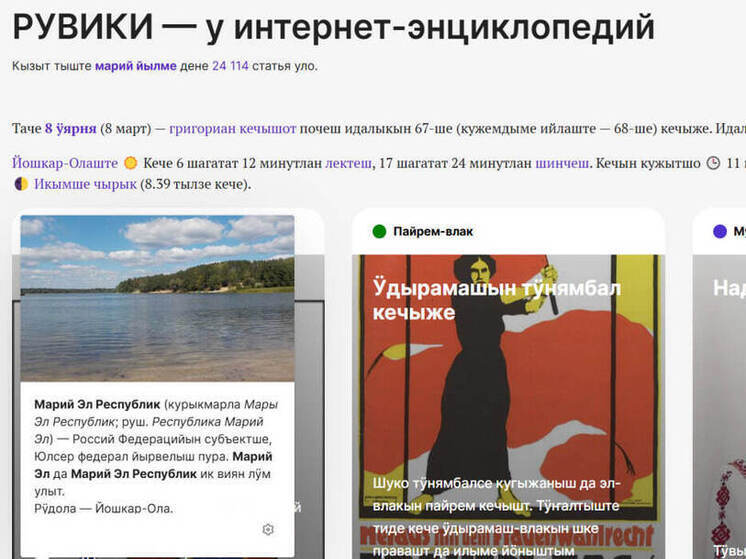Click the Марий Эл Республик preview text
The height and width of the screenshot is (559, 746).
157,456
